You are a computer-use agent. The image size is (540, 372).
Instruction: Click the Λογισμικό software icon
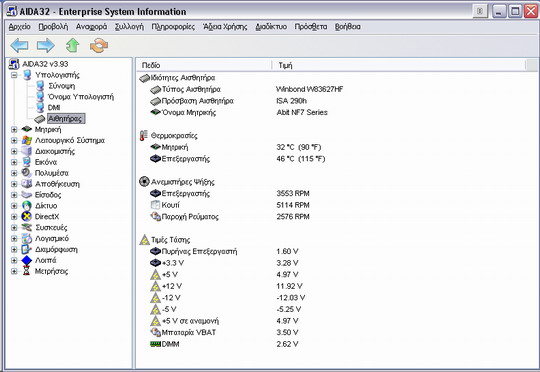click(27, 238)
